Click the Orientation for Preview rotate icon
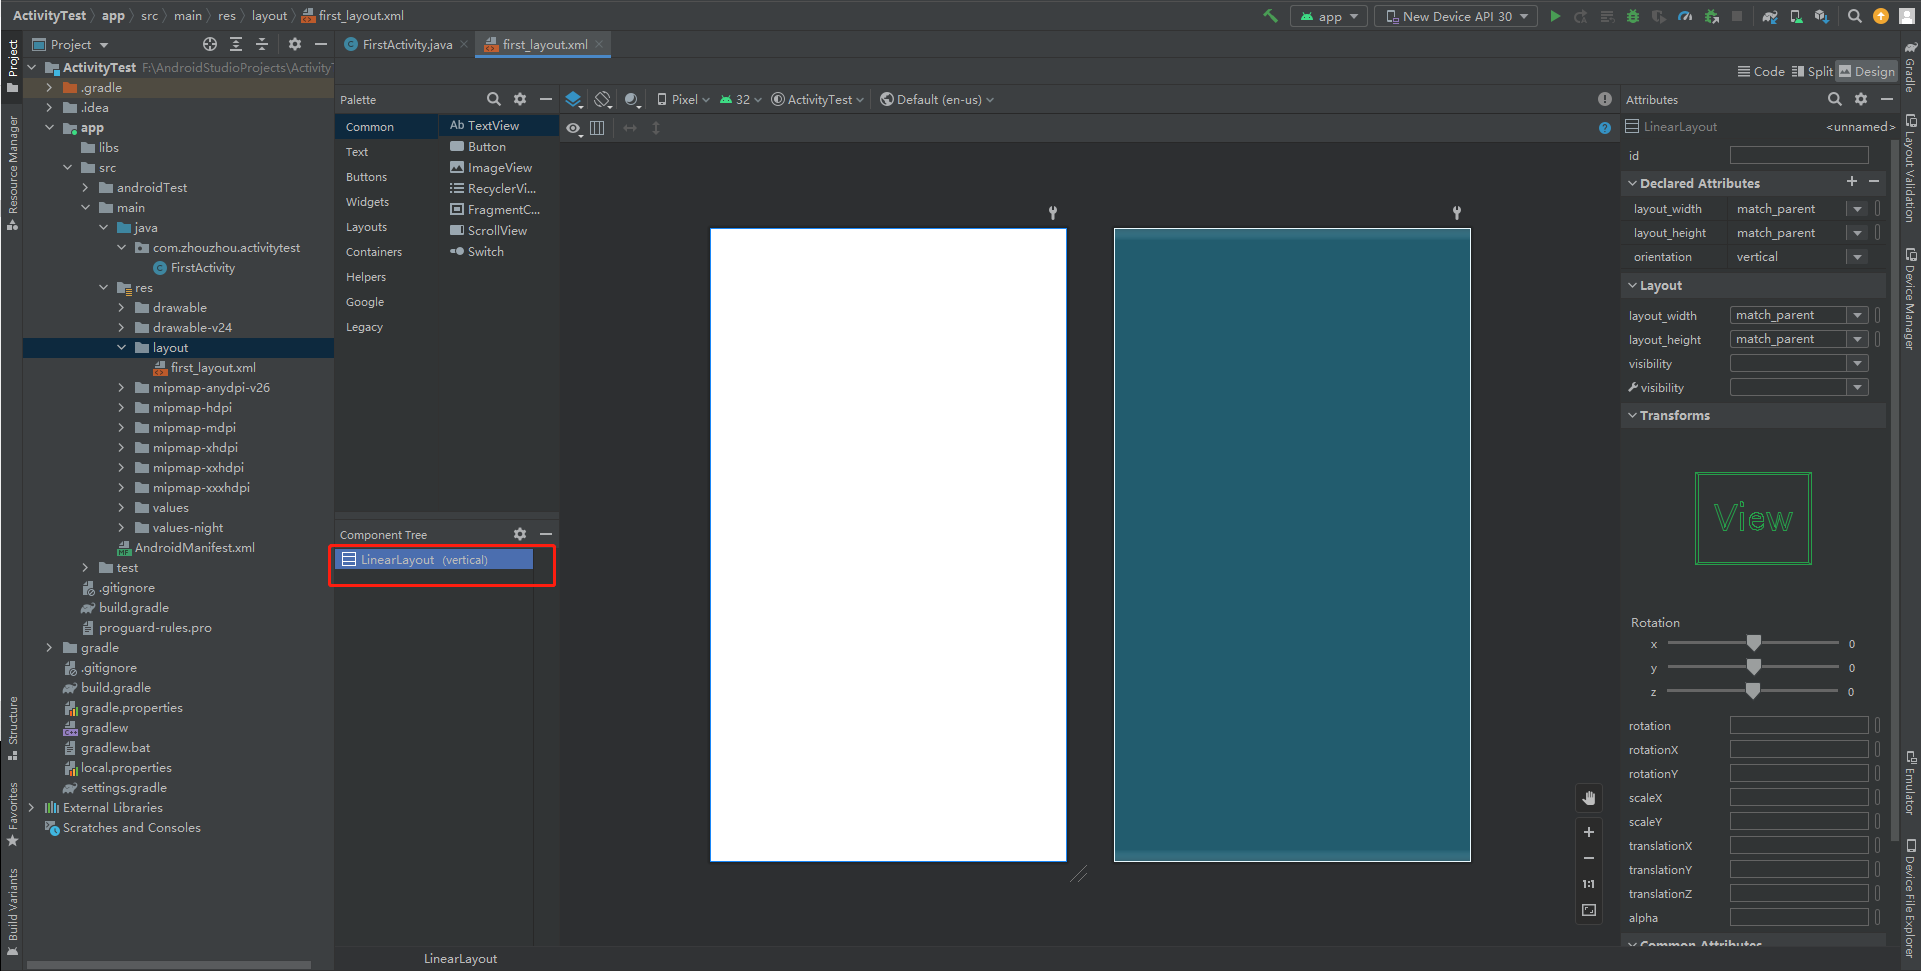 click(603, 99)
